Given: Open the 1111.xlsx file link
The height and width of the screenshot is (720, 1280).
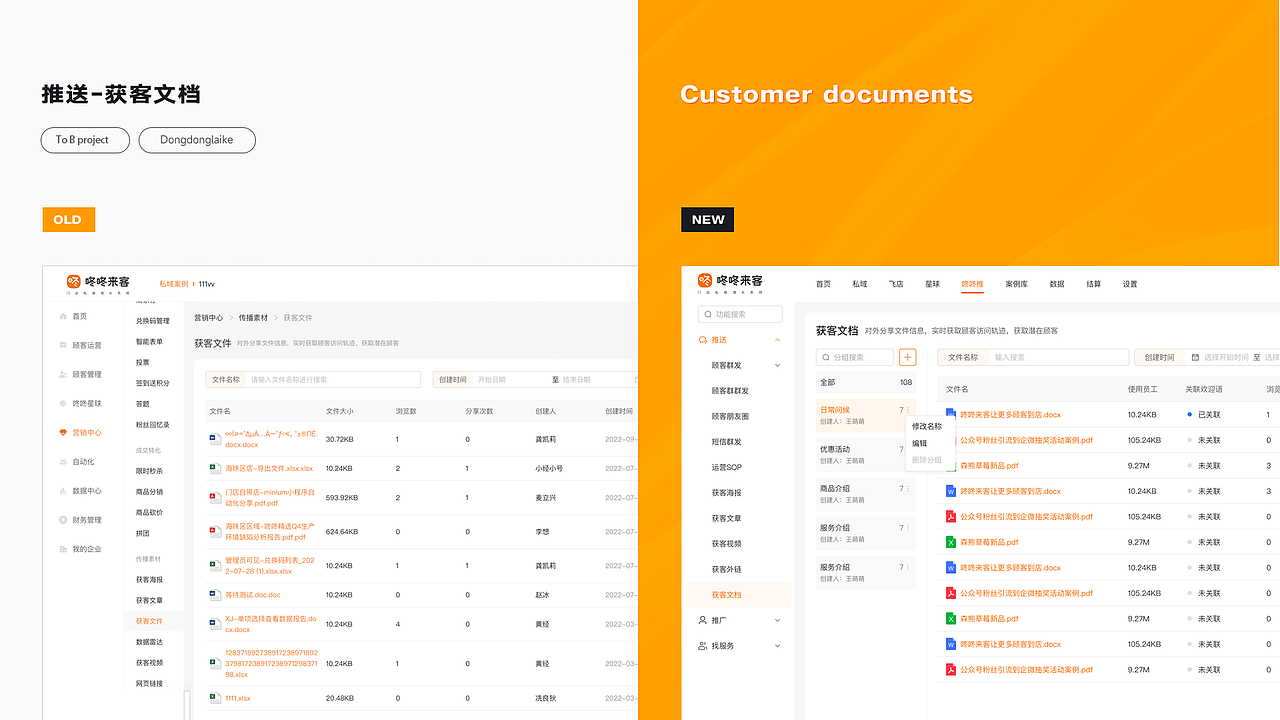Looking at the screenshot, I should coord(238,698).
